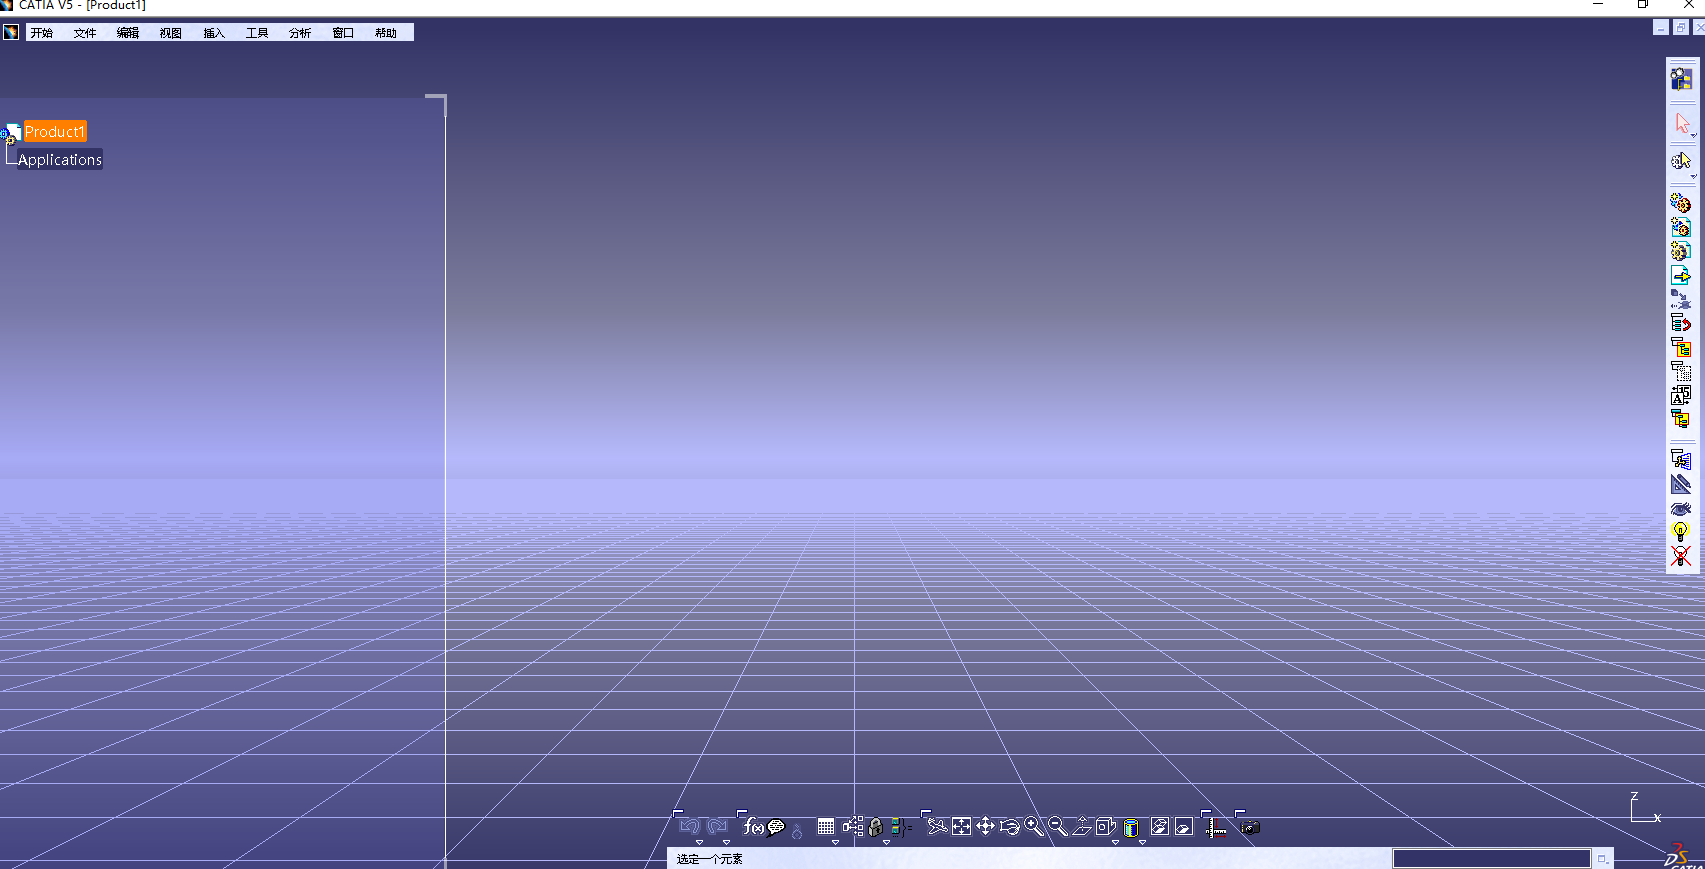Click the Measure Between ruler icon
This screenshot has height=869, width=1705.
click(1215, 827)
